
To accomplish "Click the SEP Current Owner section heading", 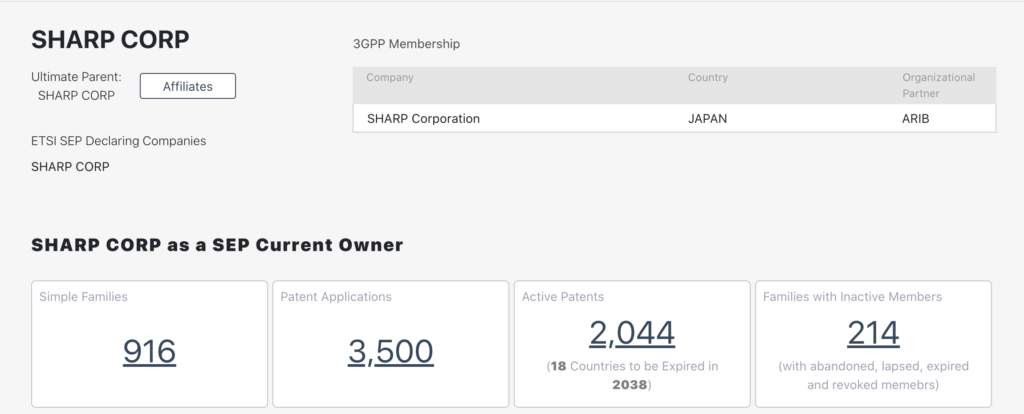I will click(217, 245).
